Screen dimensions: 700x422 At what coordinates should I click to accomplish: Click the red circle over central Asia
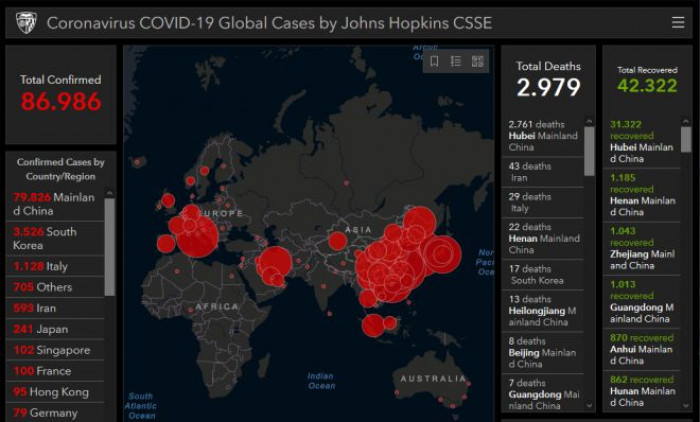pos(338,241)
